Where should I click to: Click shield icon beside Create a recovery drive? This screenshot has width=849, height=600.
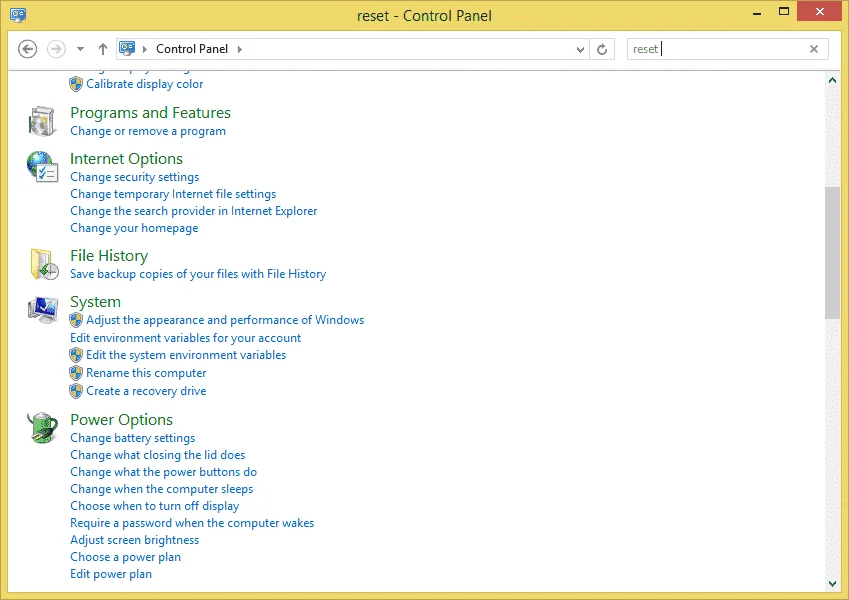[76, 391]
